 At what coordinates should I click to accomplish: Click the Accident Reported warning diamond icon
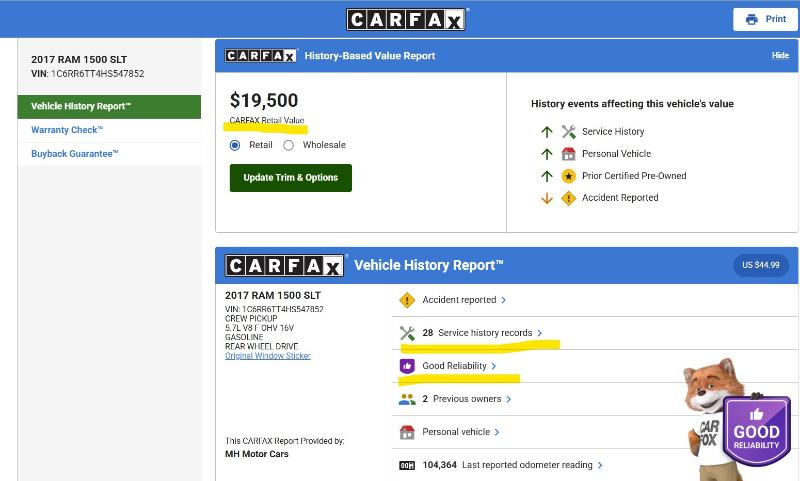point(568,198)
